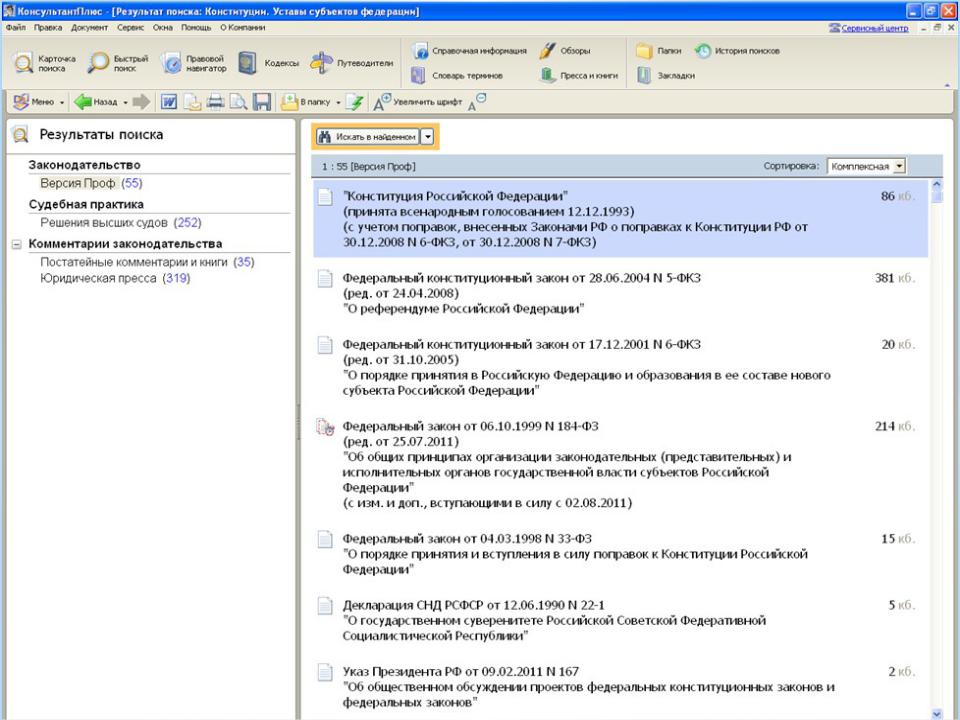Click the forward arrow icon
Screen dimensions: 960x720
pyautogui.click(x=141, y=102)
